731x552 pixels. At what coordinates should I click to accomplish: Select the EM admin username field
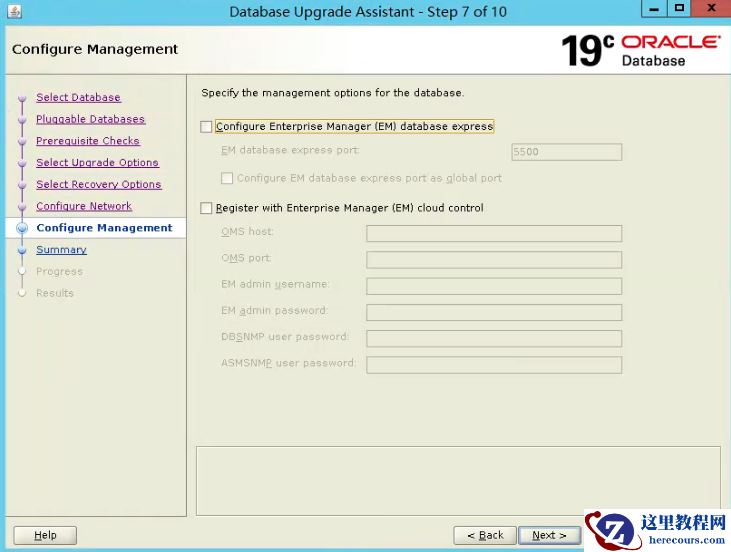[x=494, y=286]
